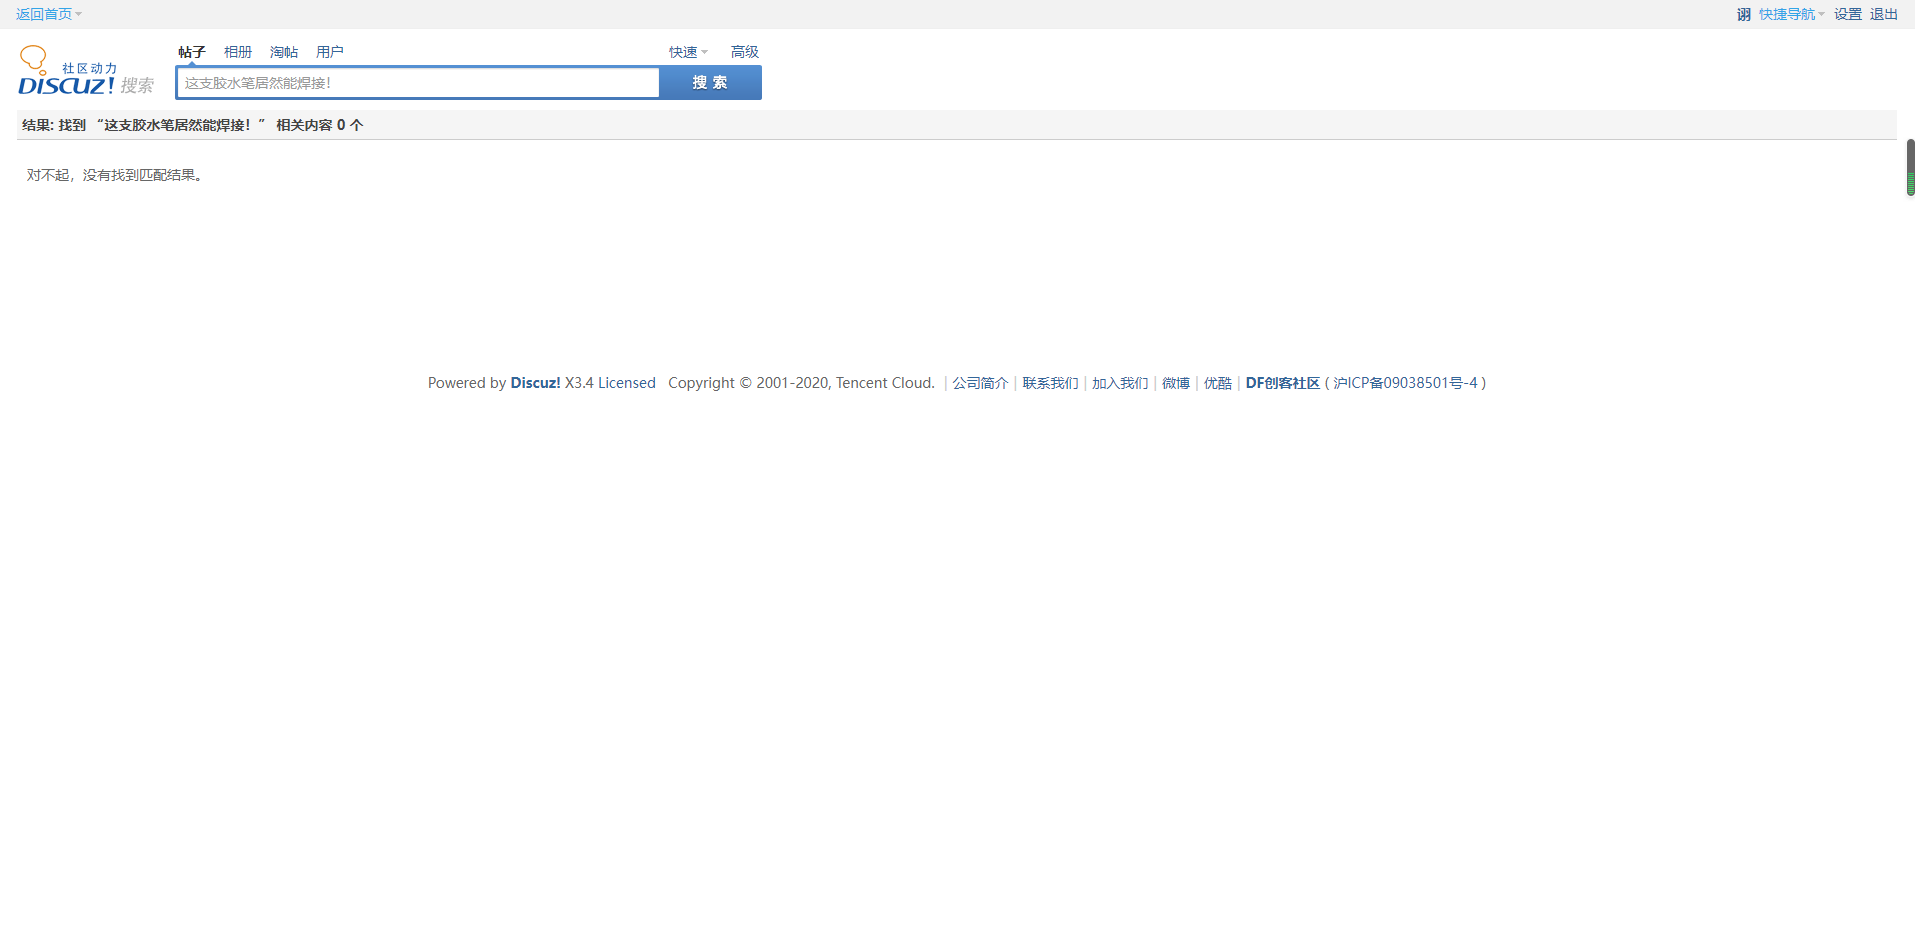Image resolution: width=1915 pixels, height=937 pixels.
Task: Open DF创客社区 footer link
Action: click(1283, 383)
